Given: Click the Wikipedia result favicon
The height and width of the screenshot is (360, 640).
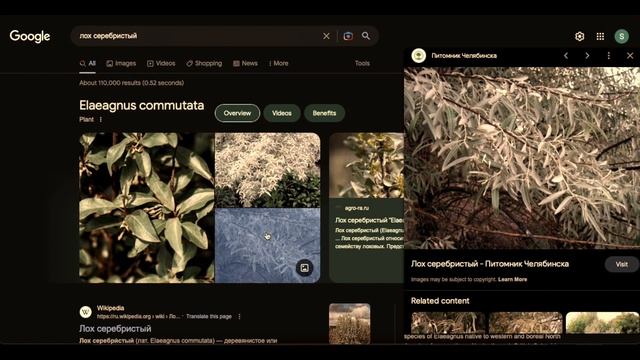Looking at the screenshot, I should pos(85,312).
